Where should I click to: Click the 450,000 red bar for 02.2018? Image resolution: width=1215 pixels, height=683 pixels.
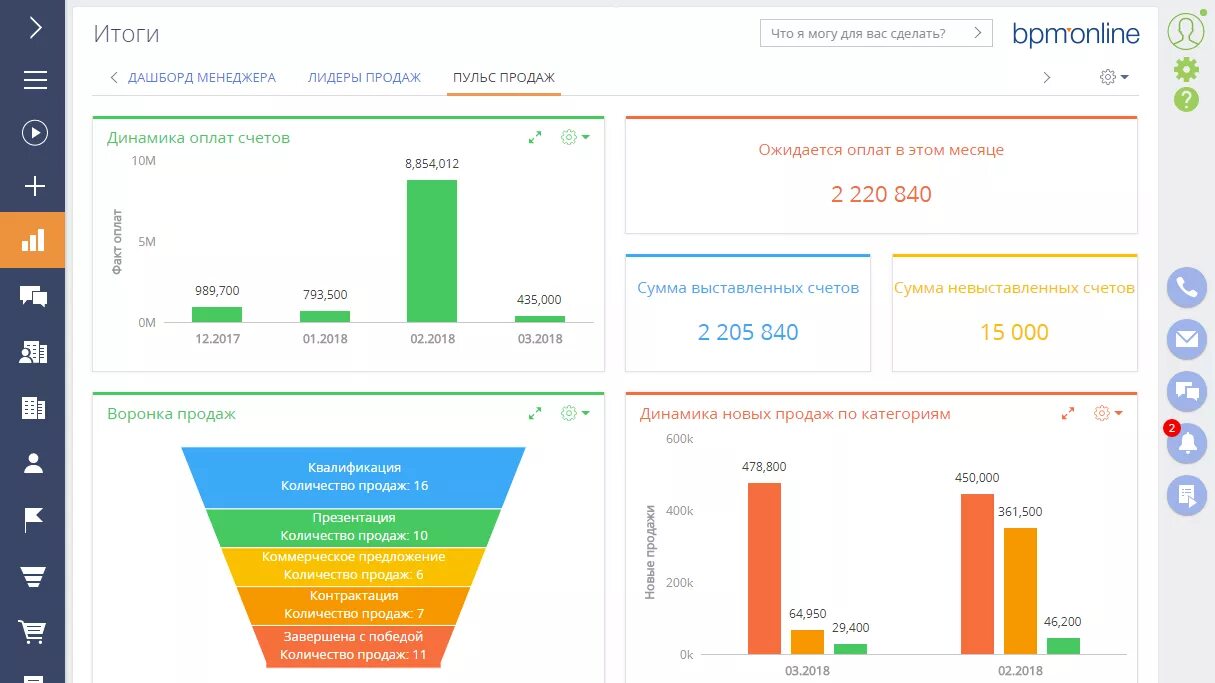point(977,574)
